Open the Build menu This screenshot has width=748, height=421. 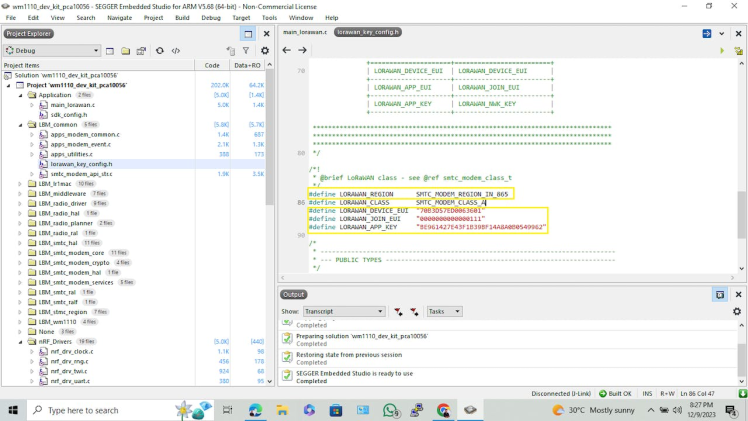(x=182, y=17)
